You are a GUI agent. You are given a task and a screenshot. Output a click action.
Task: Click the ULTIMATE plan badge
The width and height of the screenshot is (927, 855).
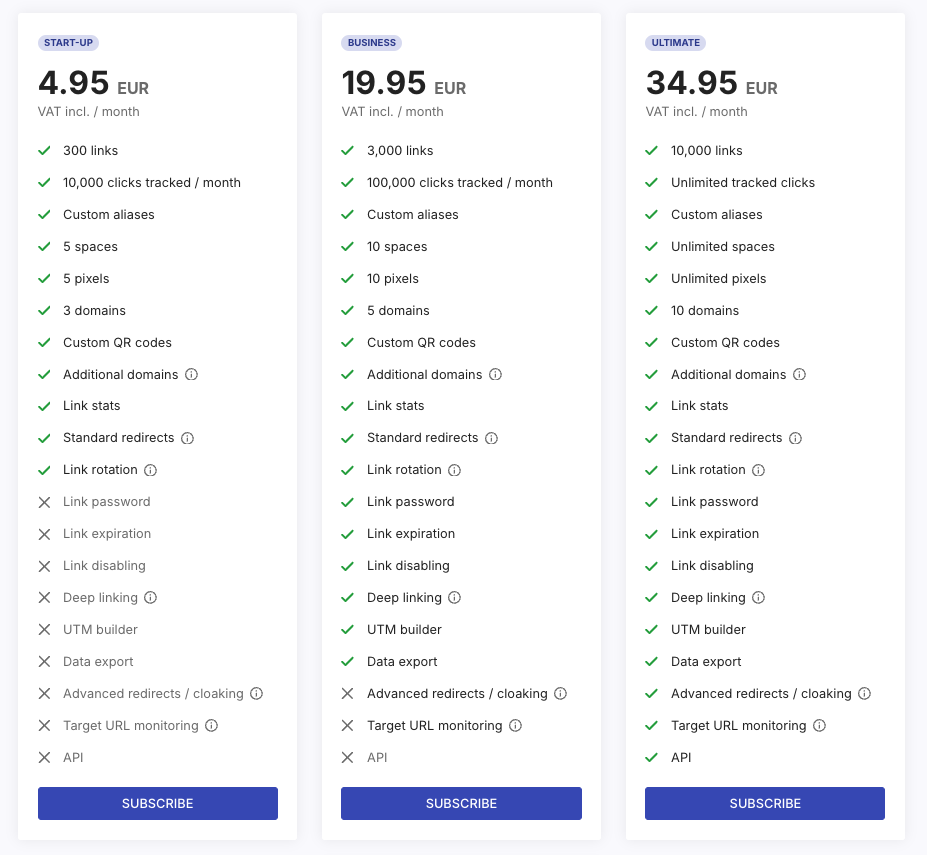(x=676, y=43)
